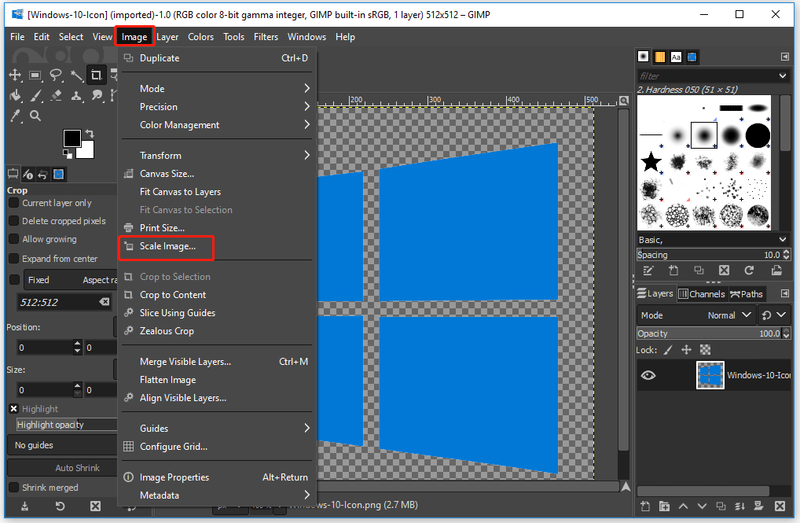Viewport: 800px width, 523px height.
Task: Open the Filters menu
Action: pos(266,37)
